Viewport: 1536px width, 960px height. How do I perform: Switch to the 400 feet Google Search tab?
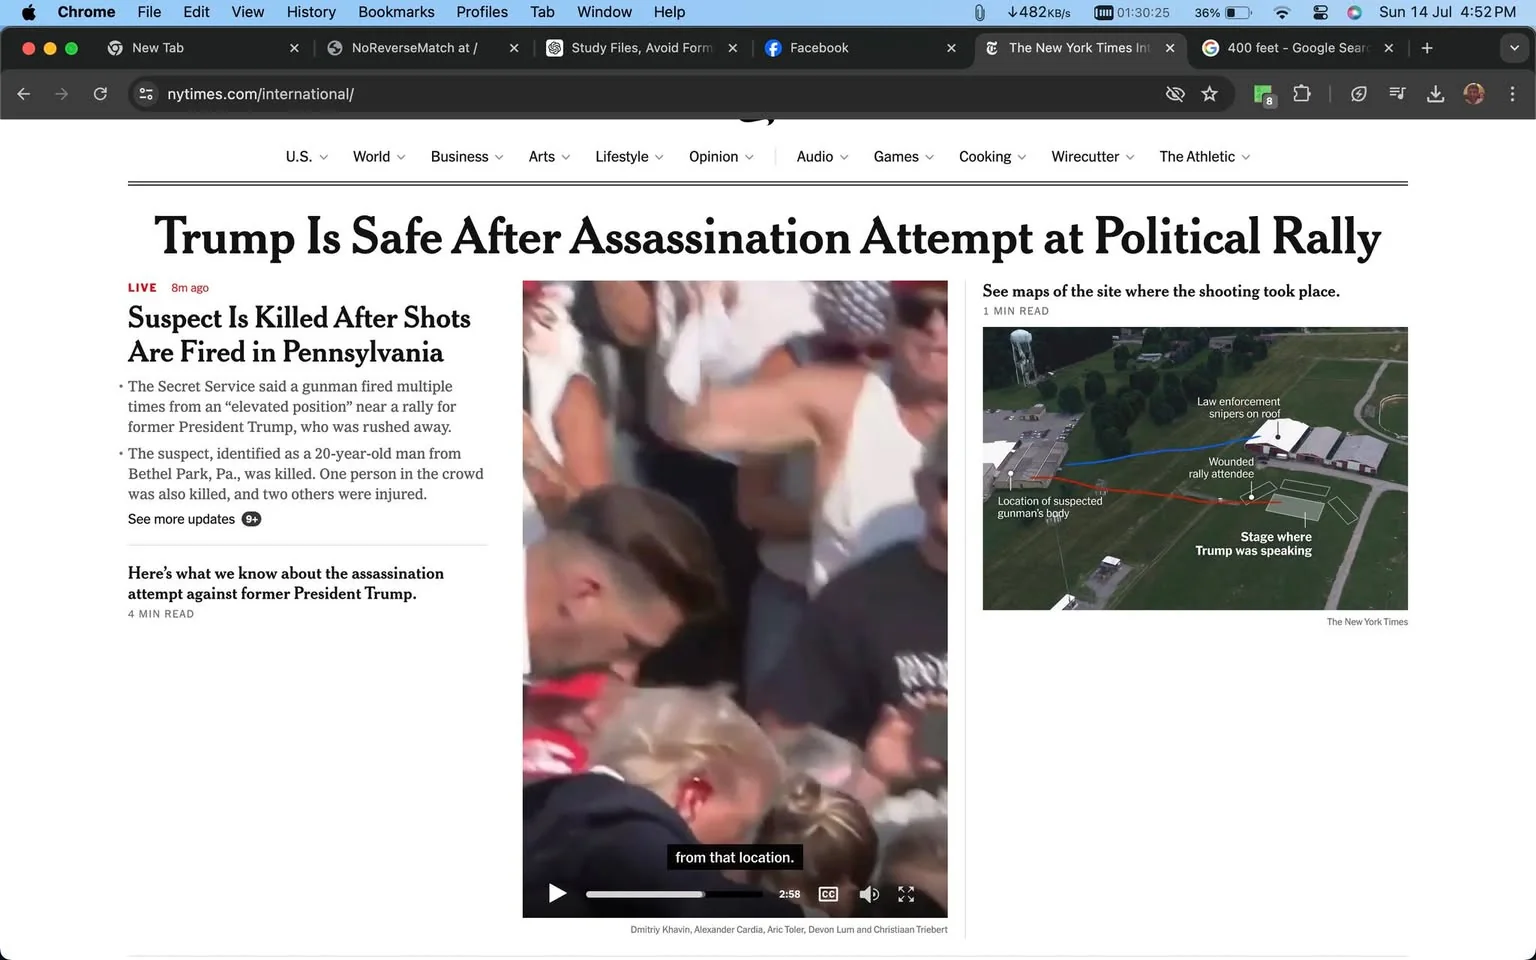[x=1297, y=48]
